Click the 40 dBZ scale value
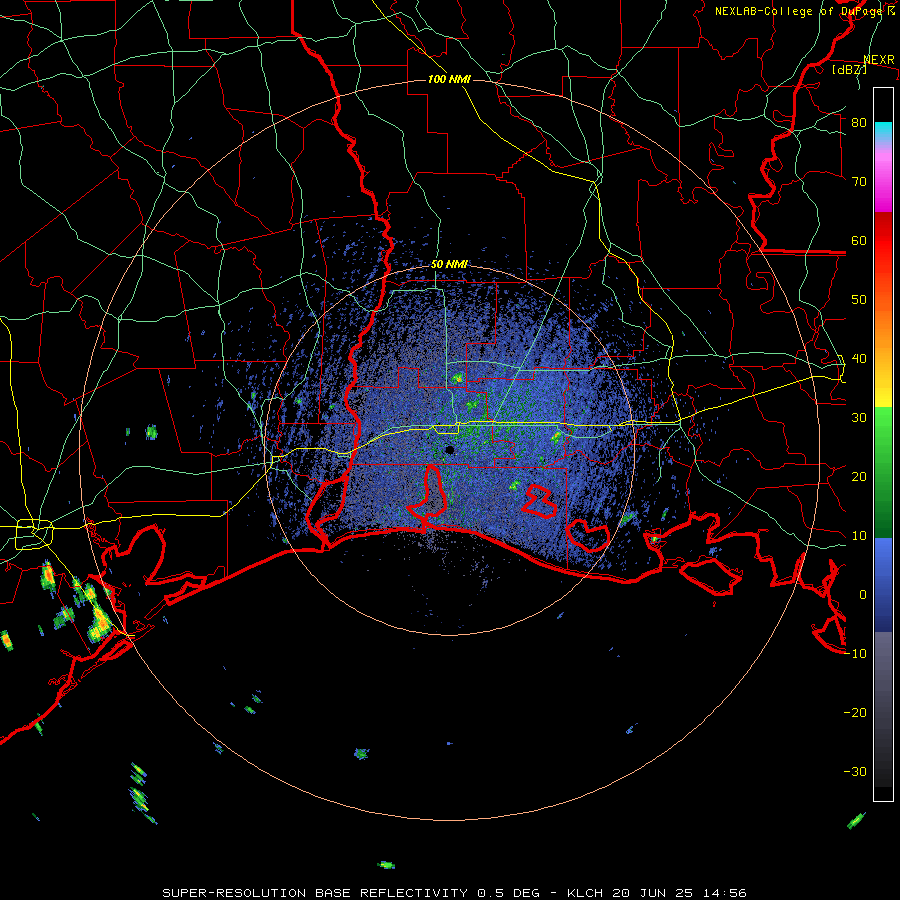The width and height of the screenshot is (900, 900). tap(859, 358)
